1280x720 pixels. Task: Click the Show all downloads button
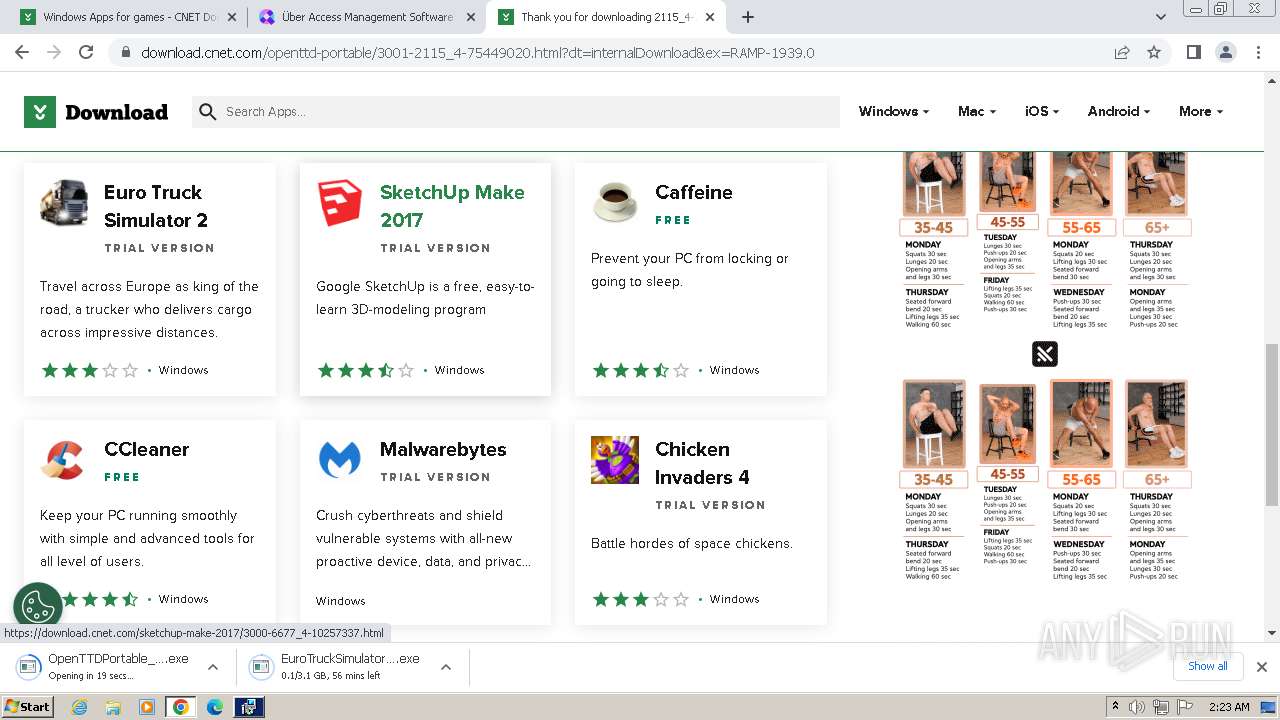click(x=1207, y=667)
